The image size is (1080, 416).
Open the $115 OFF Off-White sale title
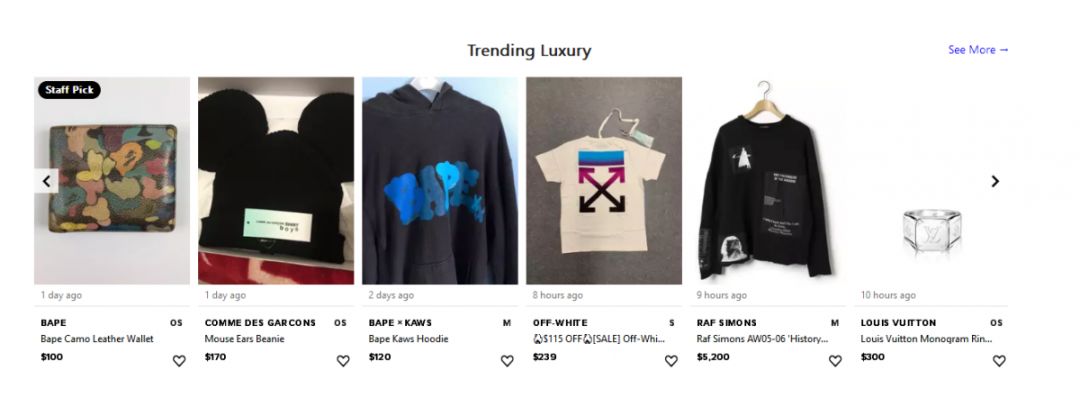point(599,339)
